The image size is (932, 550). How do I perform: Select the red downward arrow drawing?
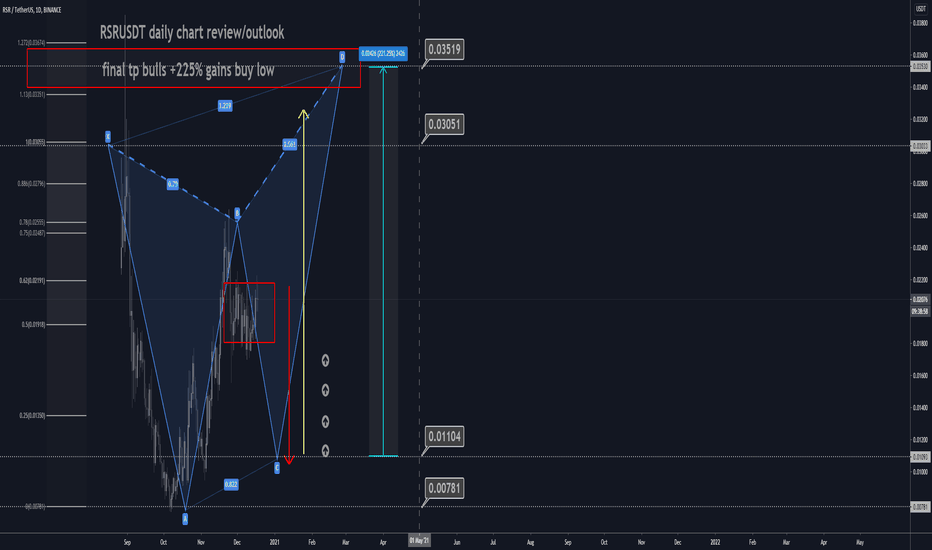pyautogui.click(x=289, y=375)
